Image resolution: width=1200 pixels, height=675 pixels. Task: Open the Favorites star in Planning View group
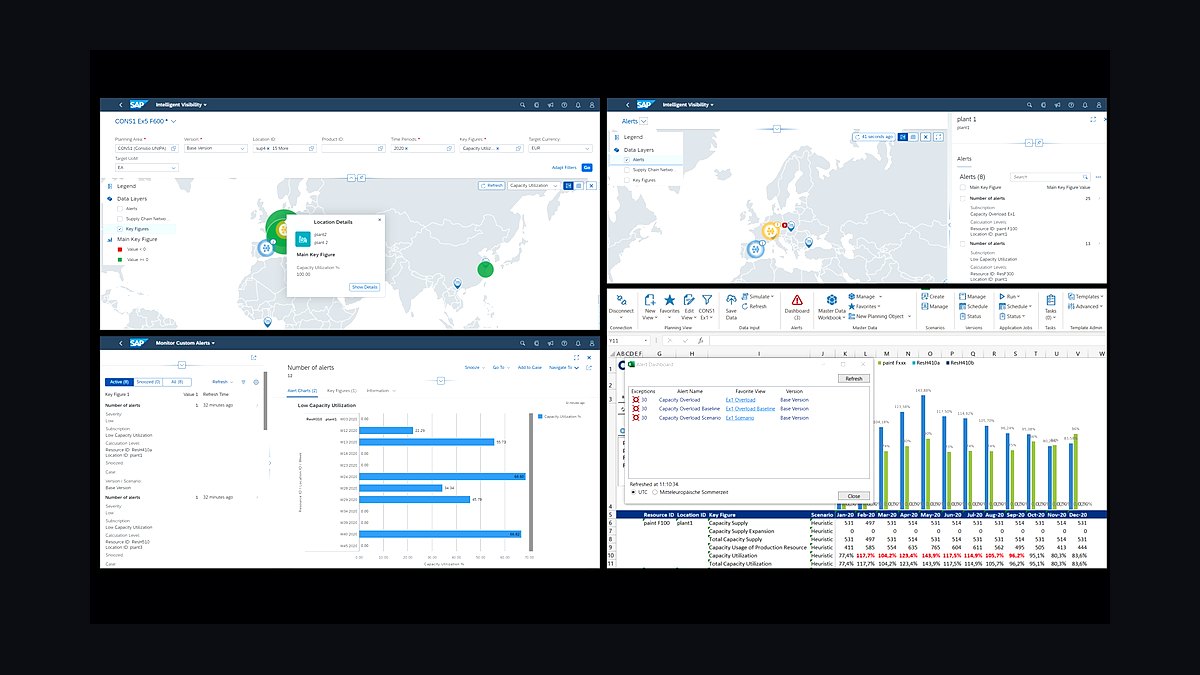[669, 300]
